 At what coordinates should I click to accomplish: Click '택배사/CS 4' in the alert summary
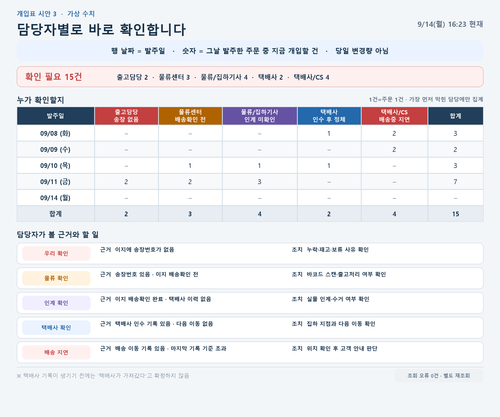[311, 77]
